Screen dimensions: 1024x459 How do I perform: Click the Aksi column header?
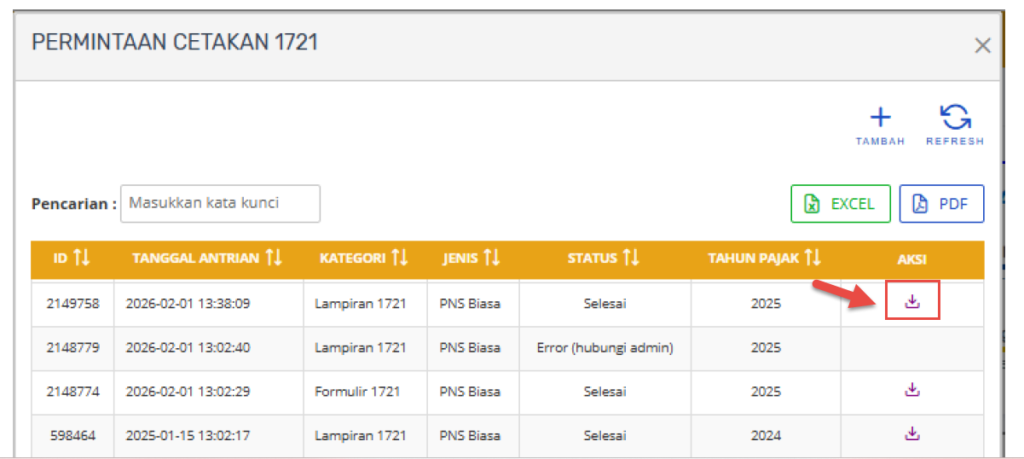coord(911,259)
